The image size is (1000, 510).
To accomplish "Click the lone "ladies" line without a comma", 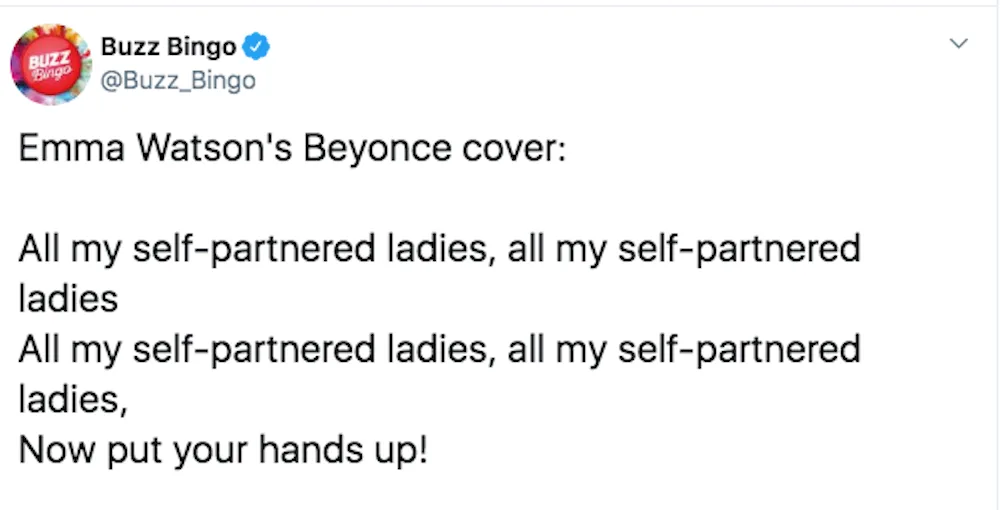I will click(68, 298).
